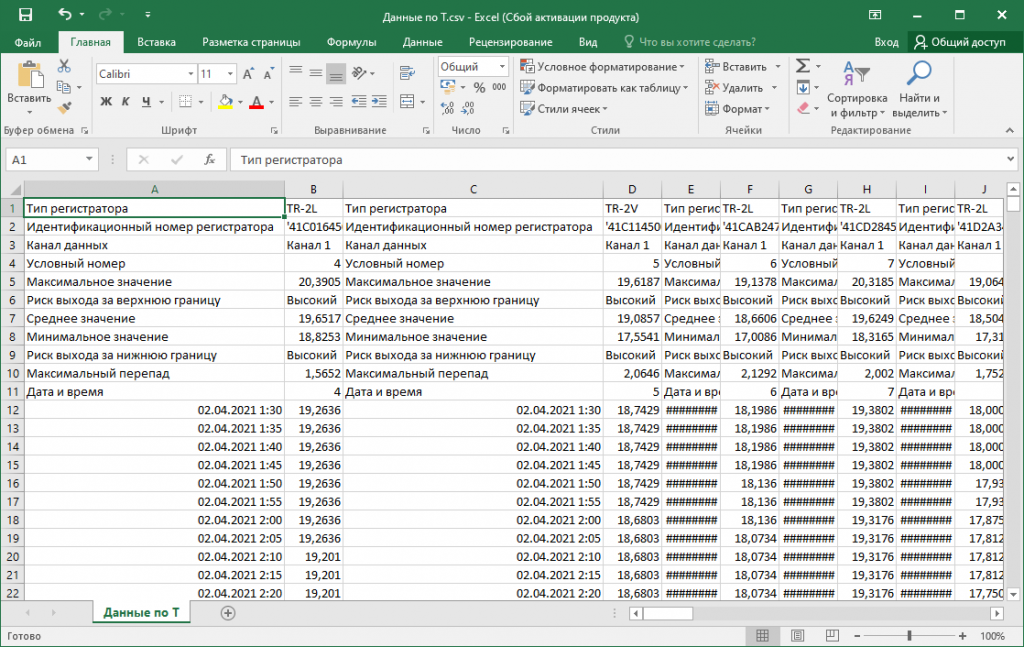Click the Save icon in the title bar
Image resolution: width=1024 pixels, height=647 pixels.
25,14
